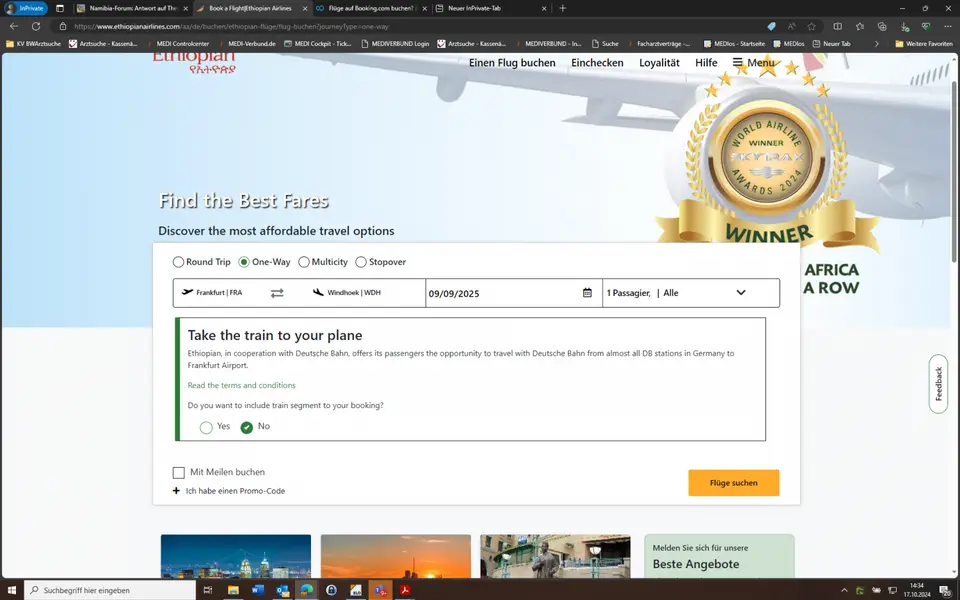Click the page vertical scrollbar
Viewport: 960px width, 600px height.
tap(955, 171)
